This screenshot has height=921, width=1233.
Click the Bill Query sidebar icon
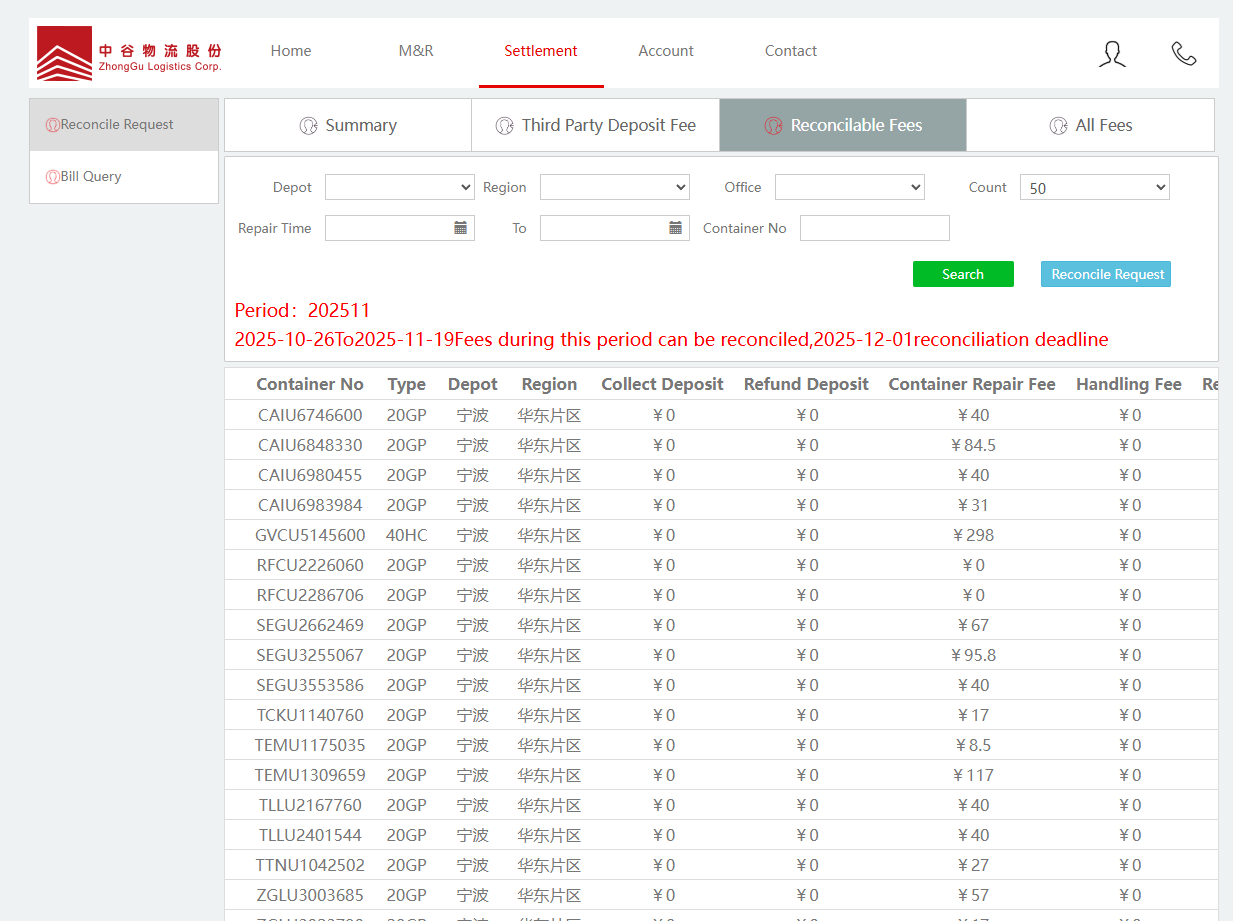pos(53,177)
